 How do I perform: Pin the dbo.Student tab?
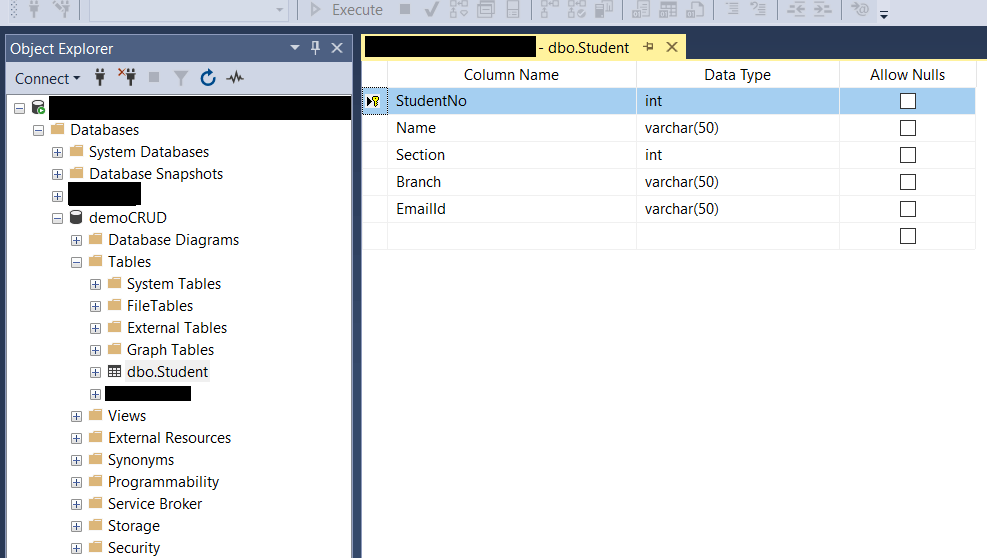648,47
